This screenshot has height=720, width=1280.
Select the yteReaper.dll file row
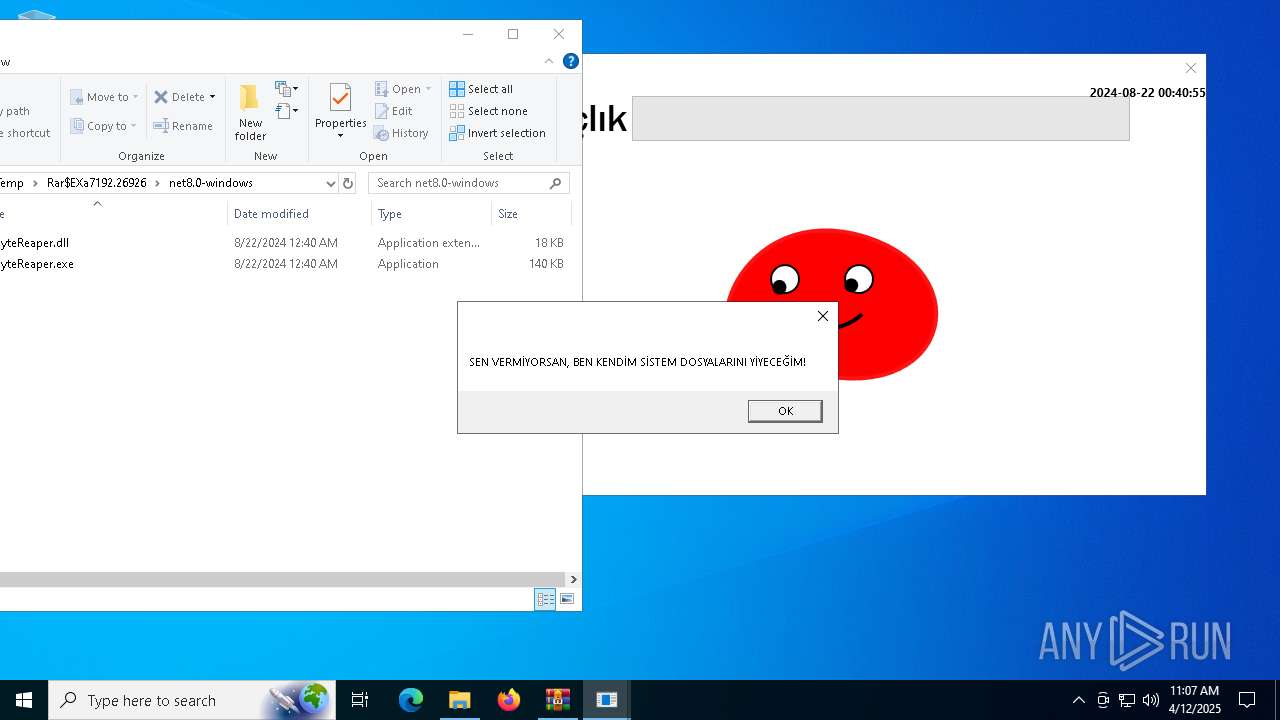[x=285, y=243]
